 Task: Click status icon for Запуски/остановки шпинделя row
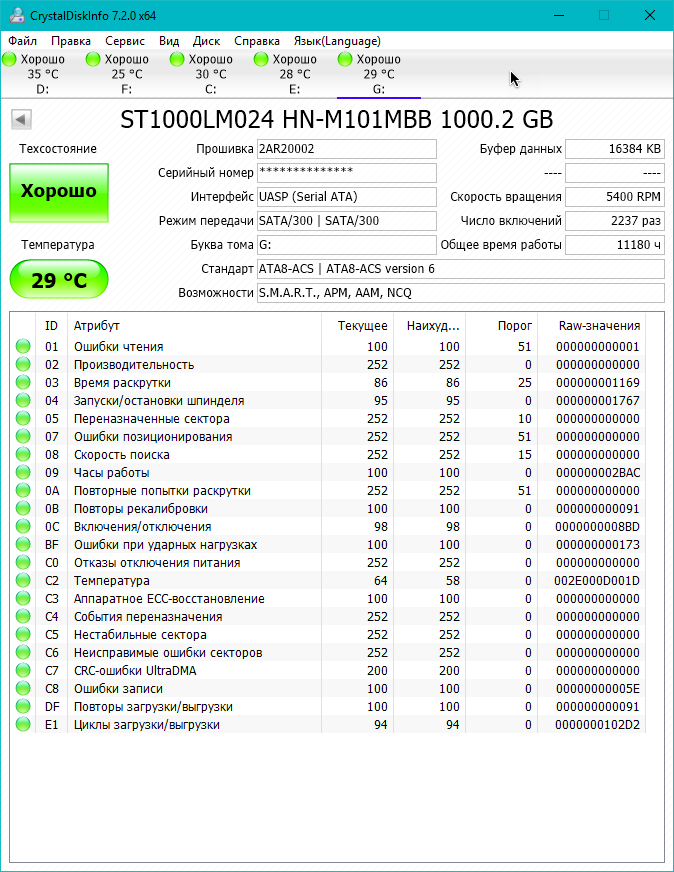pos(23,400)
